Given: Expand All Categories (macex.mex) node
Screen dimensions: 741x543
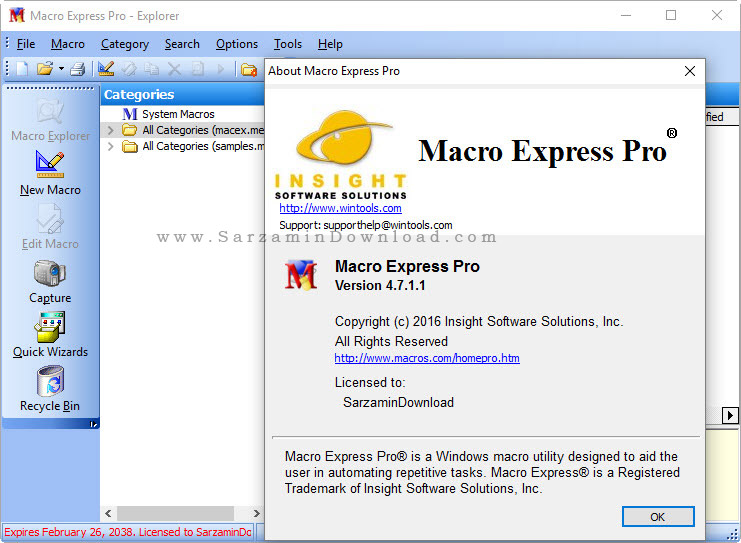Looking at the screenshot, I should pyautogui.click(x=110, y=130).
